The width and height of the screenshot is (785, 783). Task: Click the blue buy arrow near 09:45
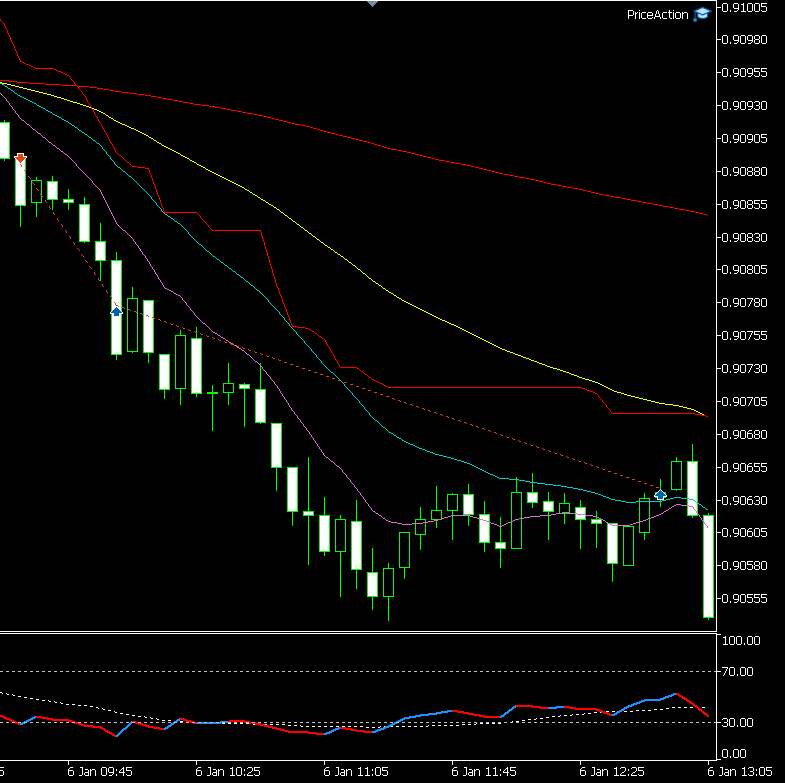[x=116, y=312]
